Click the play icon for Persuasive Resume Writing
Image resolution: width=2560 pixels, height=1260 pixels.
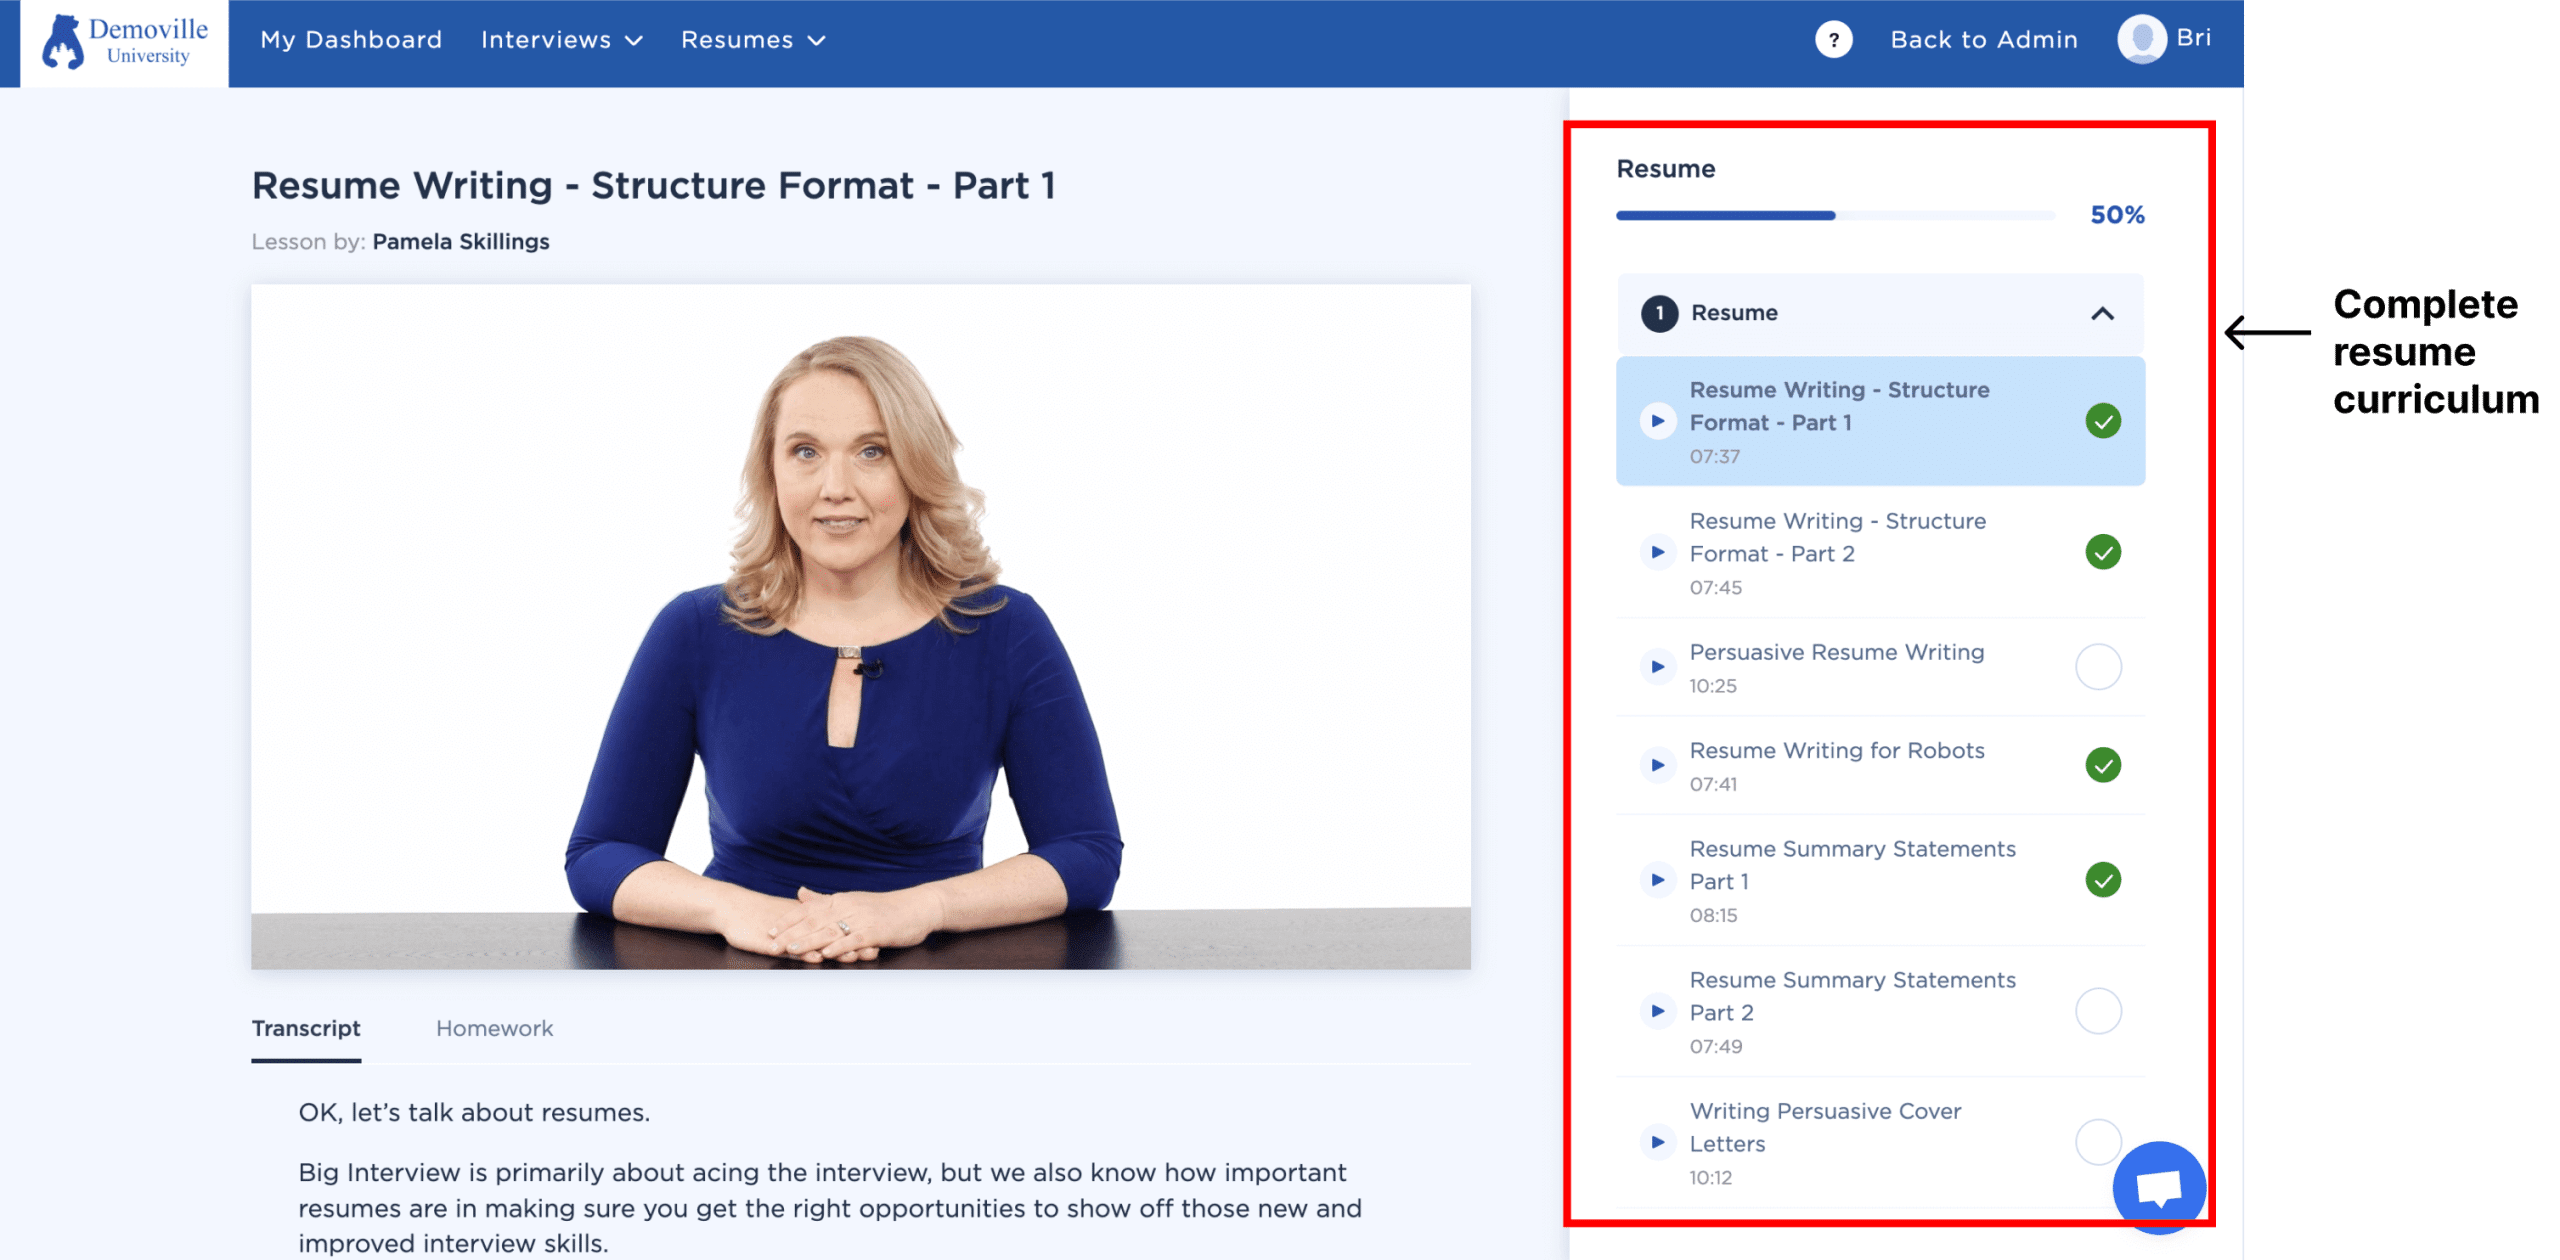(1654, 666)
